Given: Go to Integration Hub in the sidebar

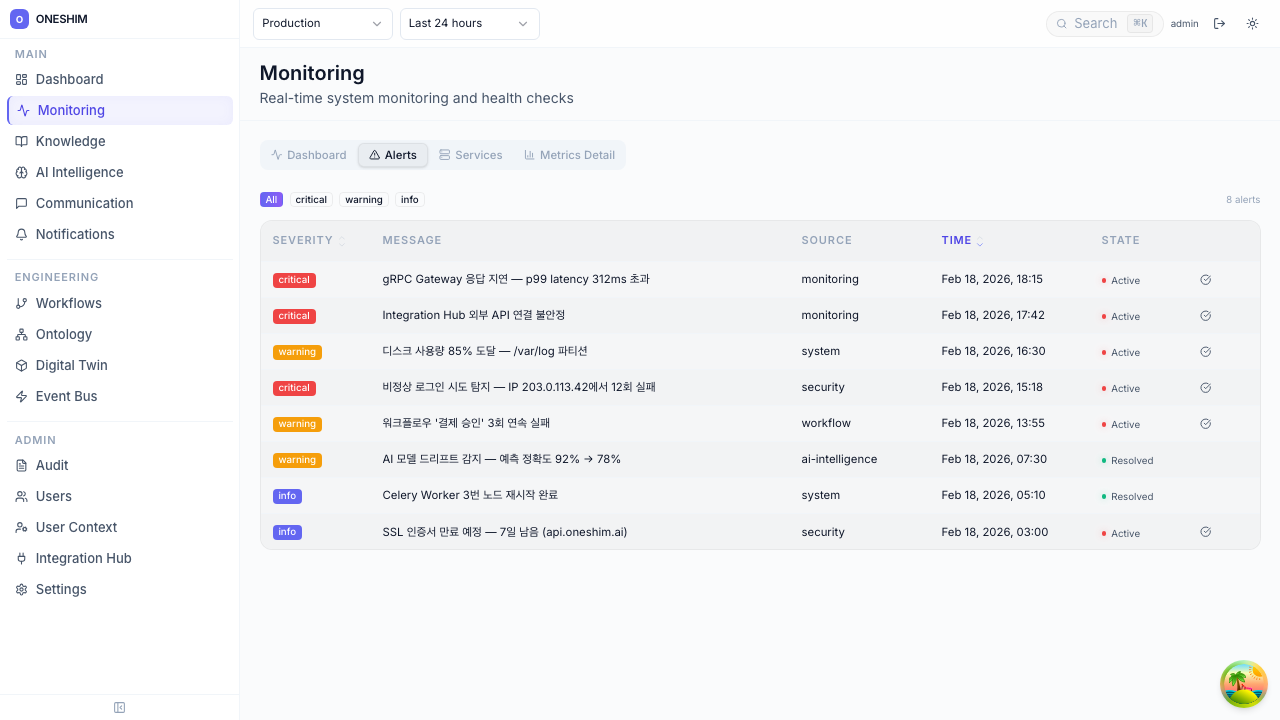Looking at the screenshot, I should 83,558.
